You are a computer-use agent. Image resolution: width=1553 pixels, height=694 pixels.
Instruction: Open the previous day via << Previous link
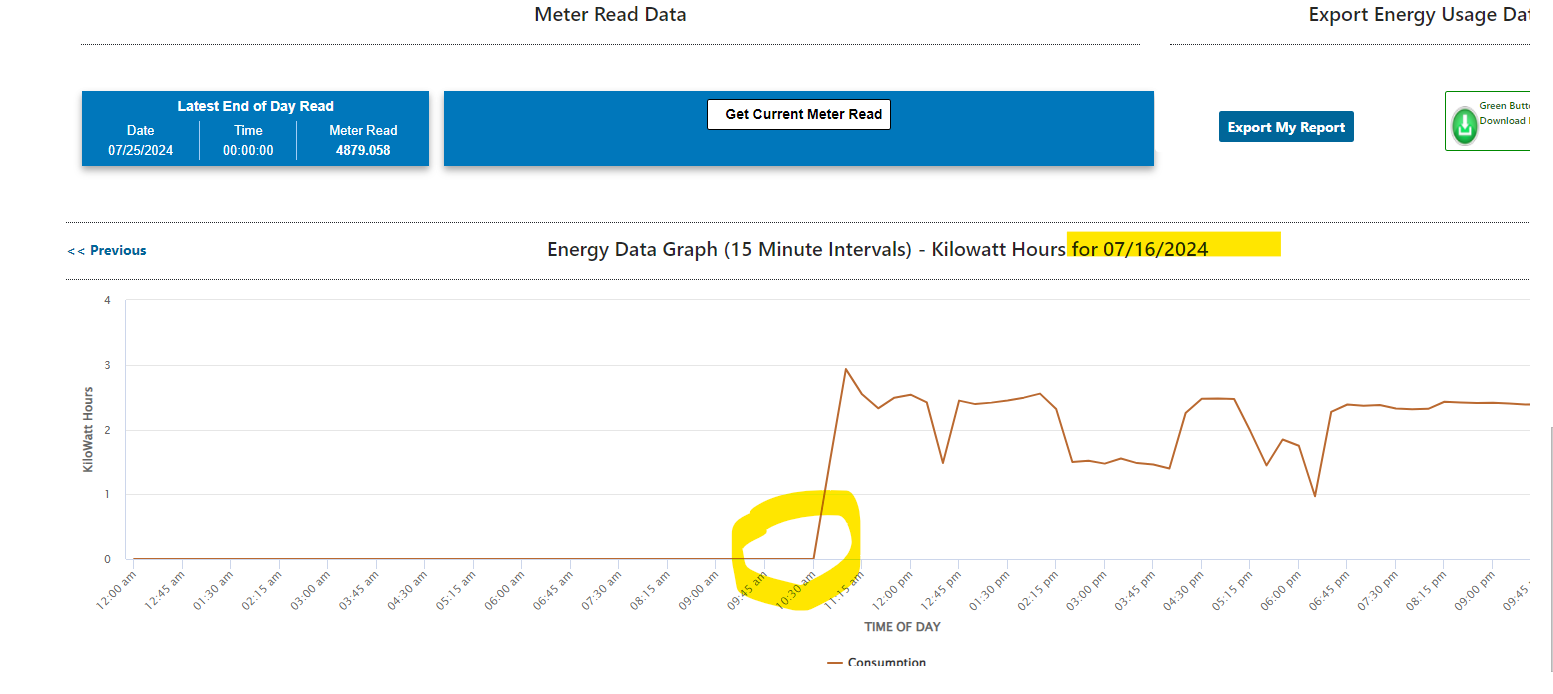click(106, 250)
